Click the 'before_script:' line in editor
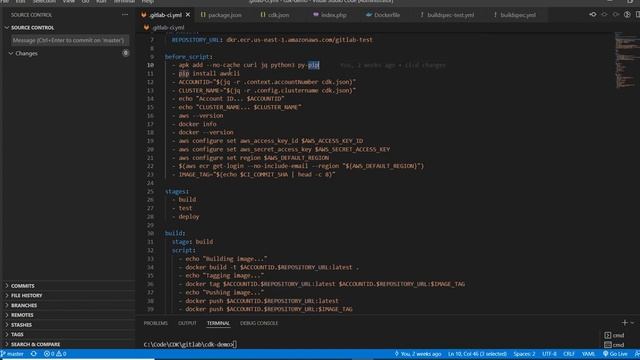The width and height of the screenshot is (640, 360). [189, 57]
